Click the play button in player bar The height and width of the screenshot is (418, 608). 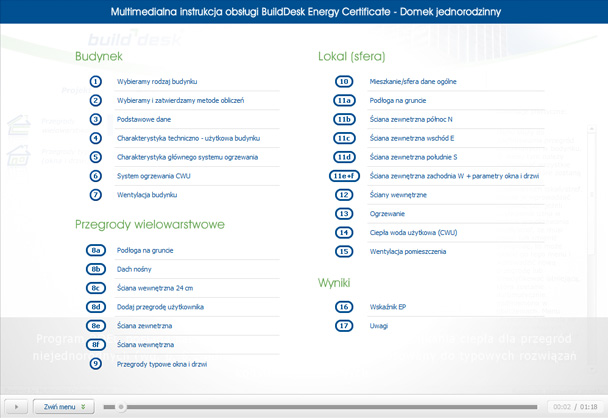[16, 407]
